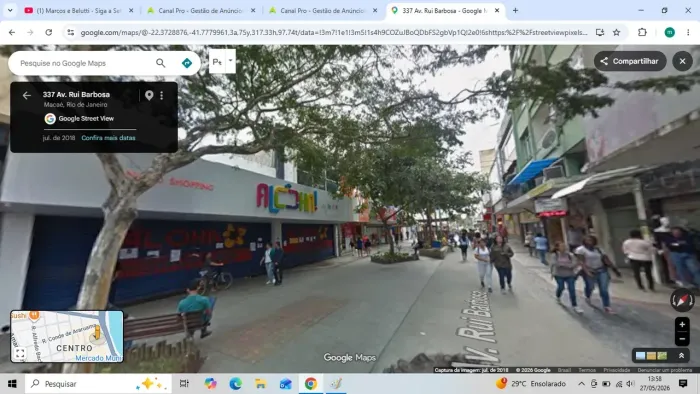The image size is (700, 394).
Task: Select the first blue sky imagery thumbnail
Action: point(640,356)
